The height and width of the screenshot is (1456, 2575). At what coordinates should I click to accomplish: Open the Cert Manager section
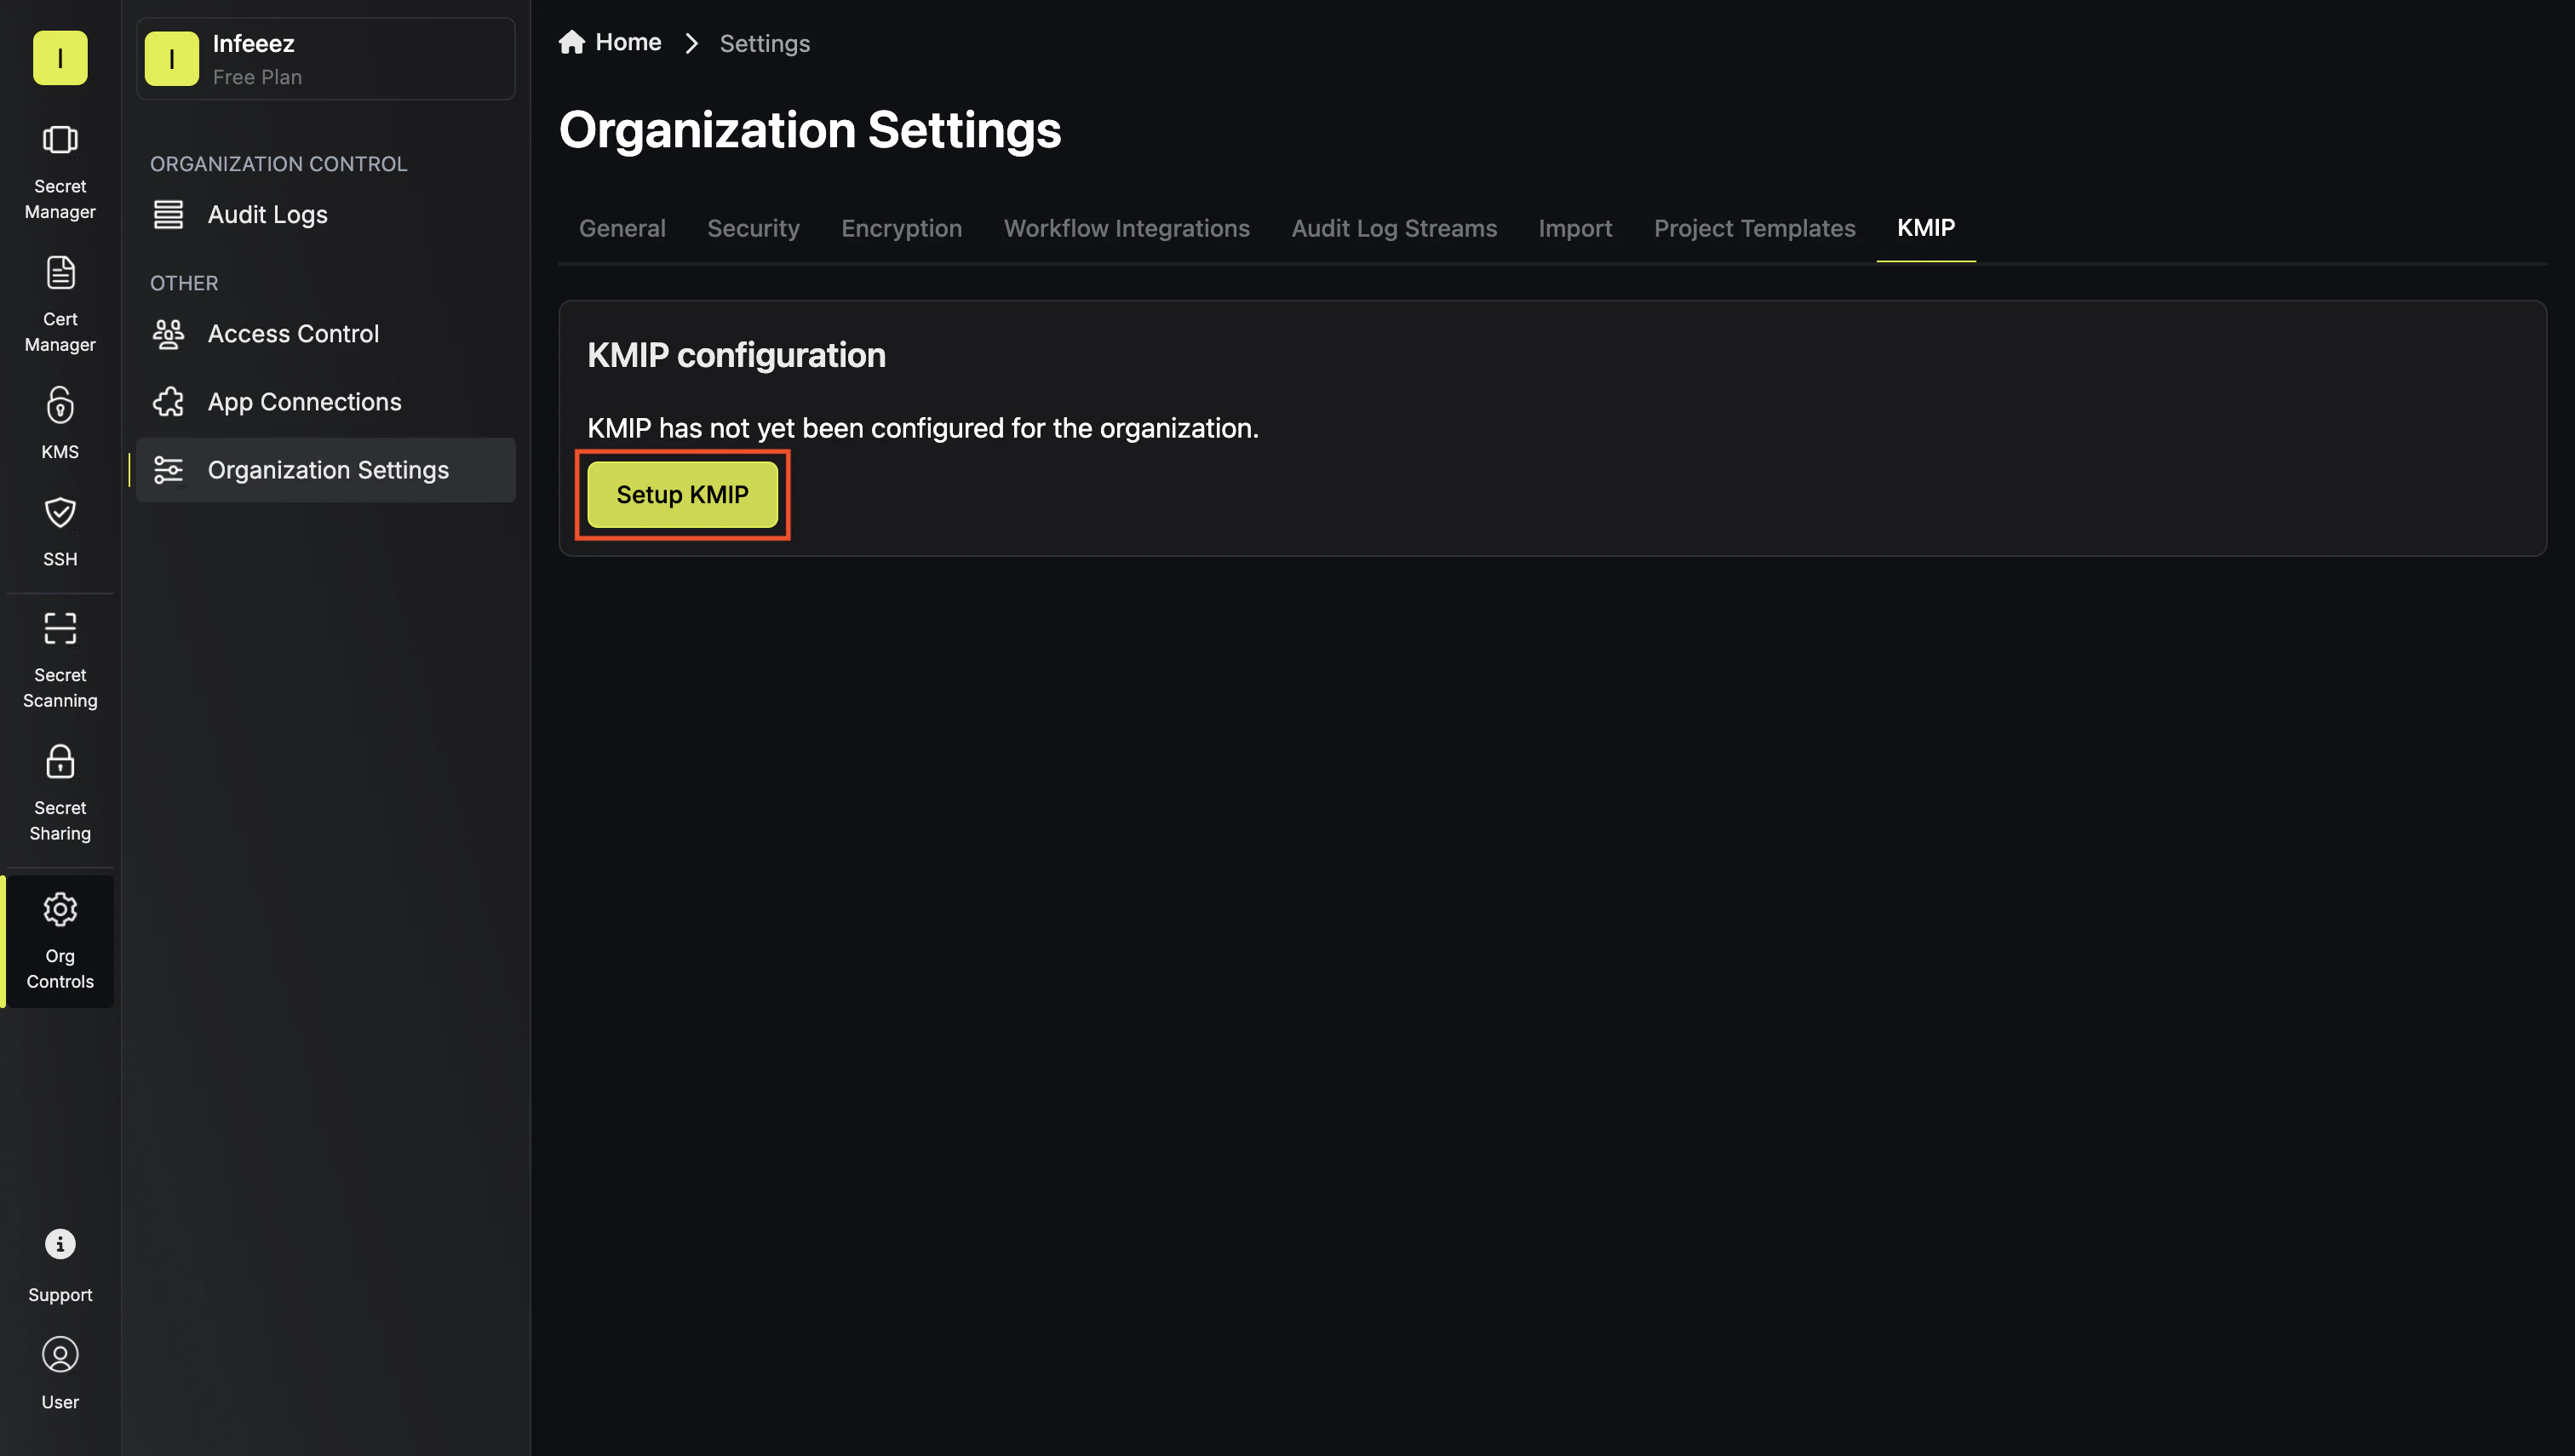click(x=60, y=304)
